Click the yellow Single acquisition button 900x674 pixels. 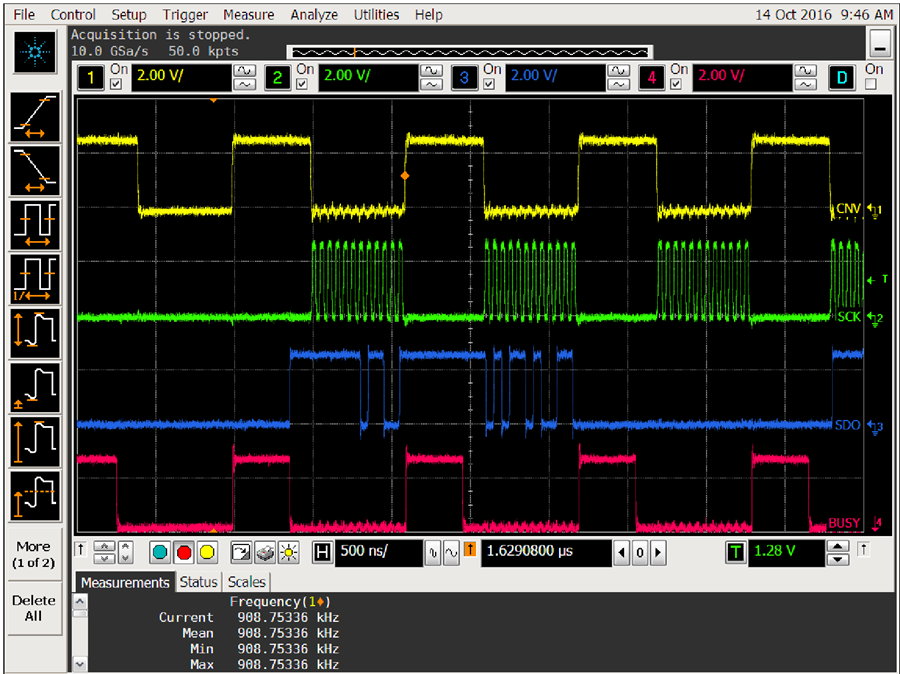point(207,553)
